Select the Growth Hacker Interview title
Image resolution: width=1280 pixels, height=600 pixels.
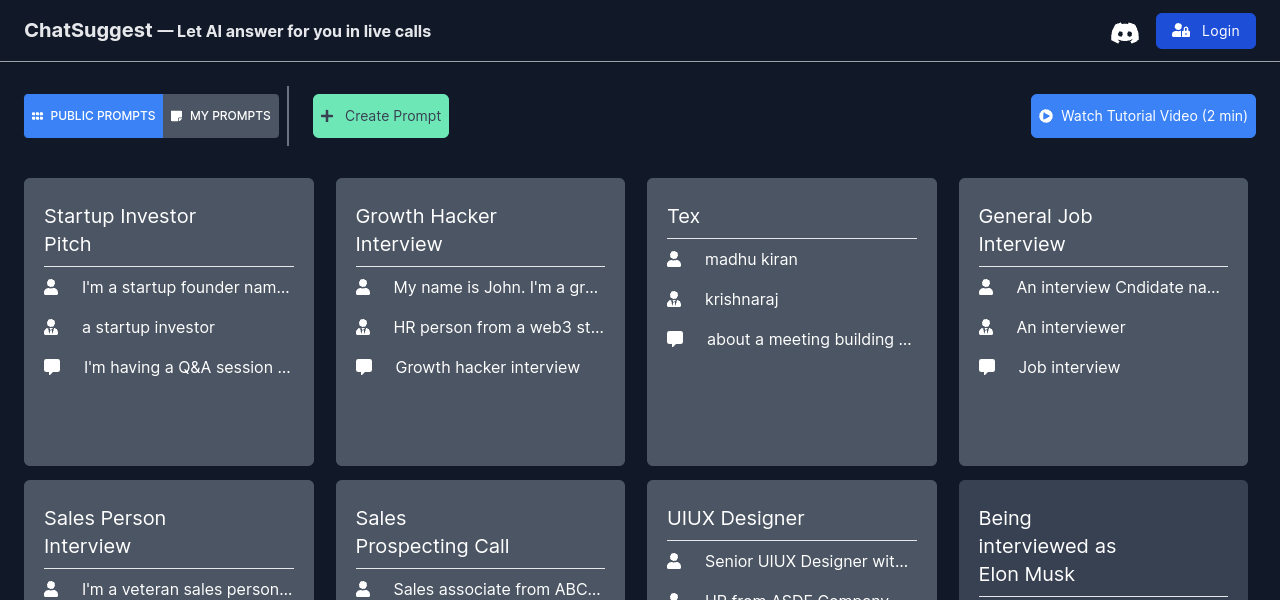[x=426, y=230]
